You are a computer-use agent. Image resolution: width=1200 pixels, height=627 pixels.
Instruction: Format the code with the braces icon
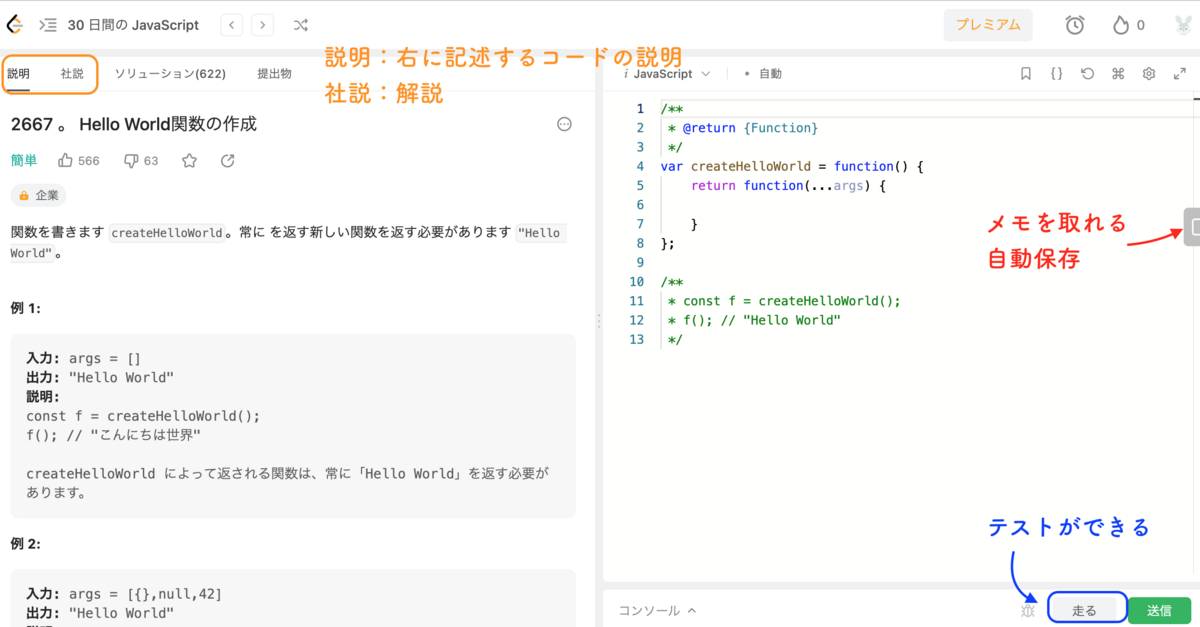pos(1056,73)
